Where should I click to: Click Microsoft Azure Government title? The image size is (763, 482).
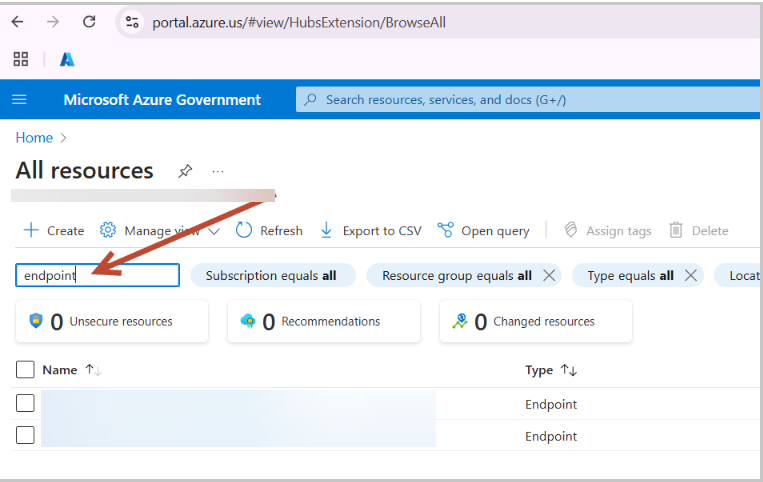pyautogui.click(x=162, y=100)
